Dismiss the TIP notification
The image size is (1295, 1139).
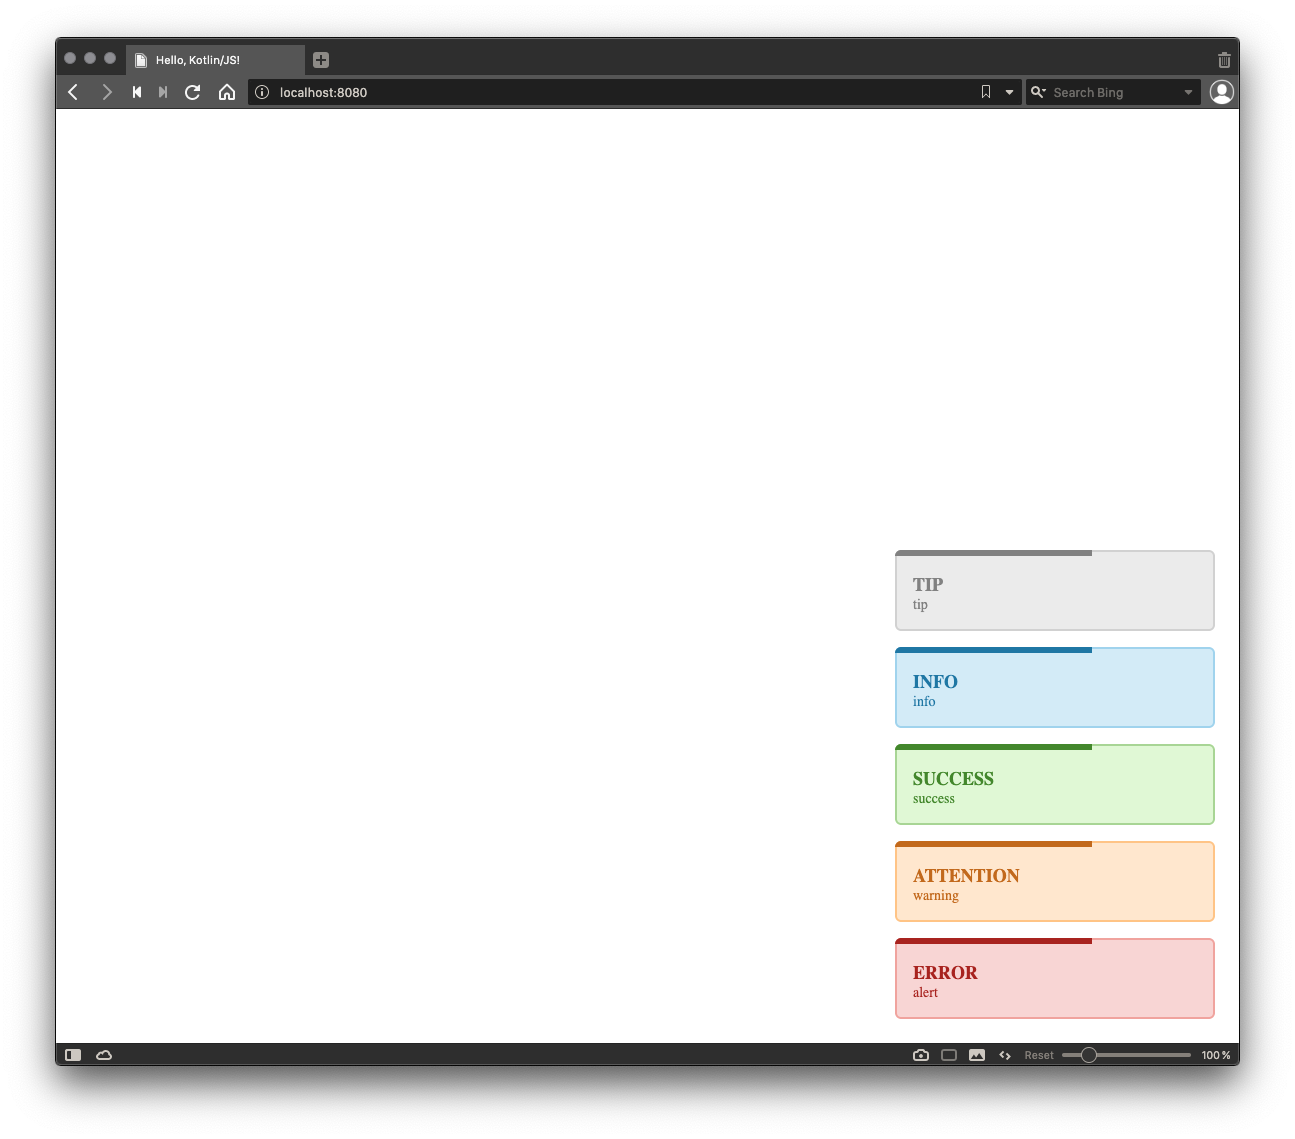pos(1055,590)
